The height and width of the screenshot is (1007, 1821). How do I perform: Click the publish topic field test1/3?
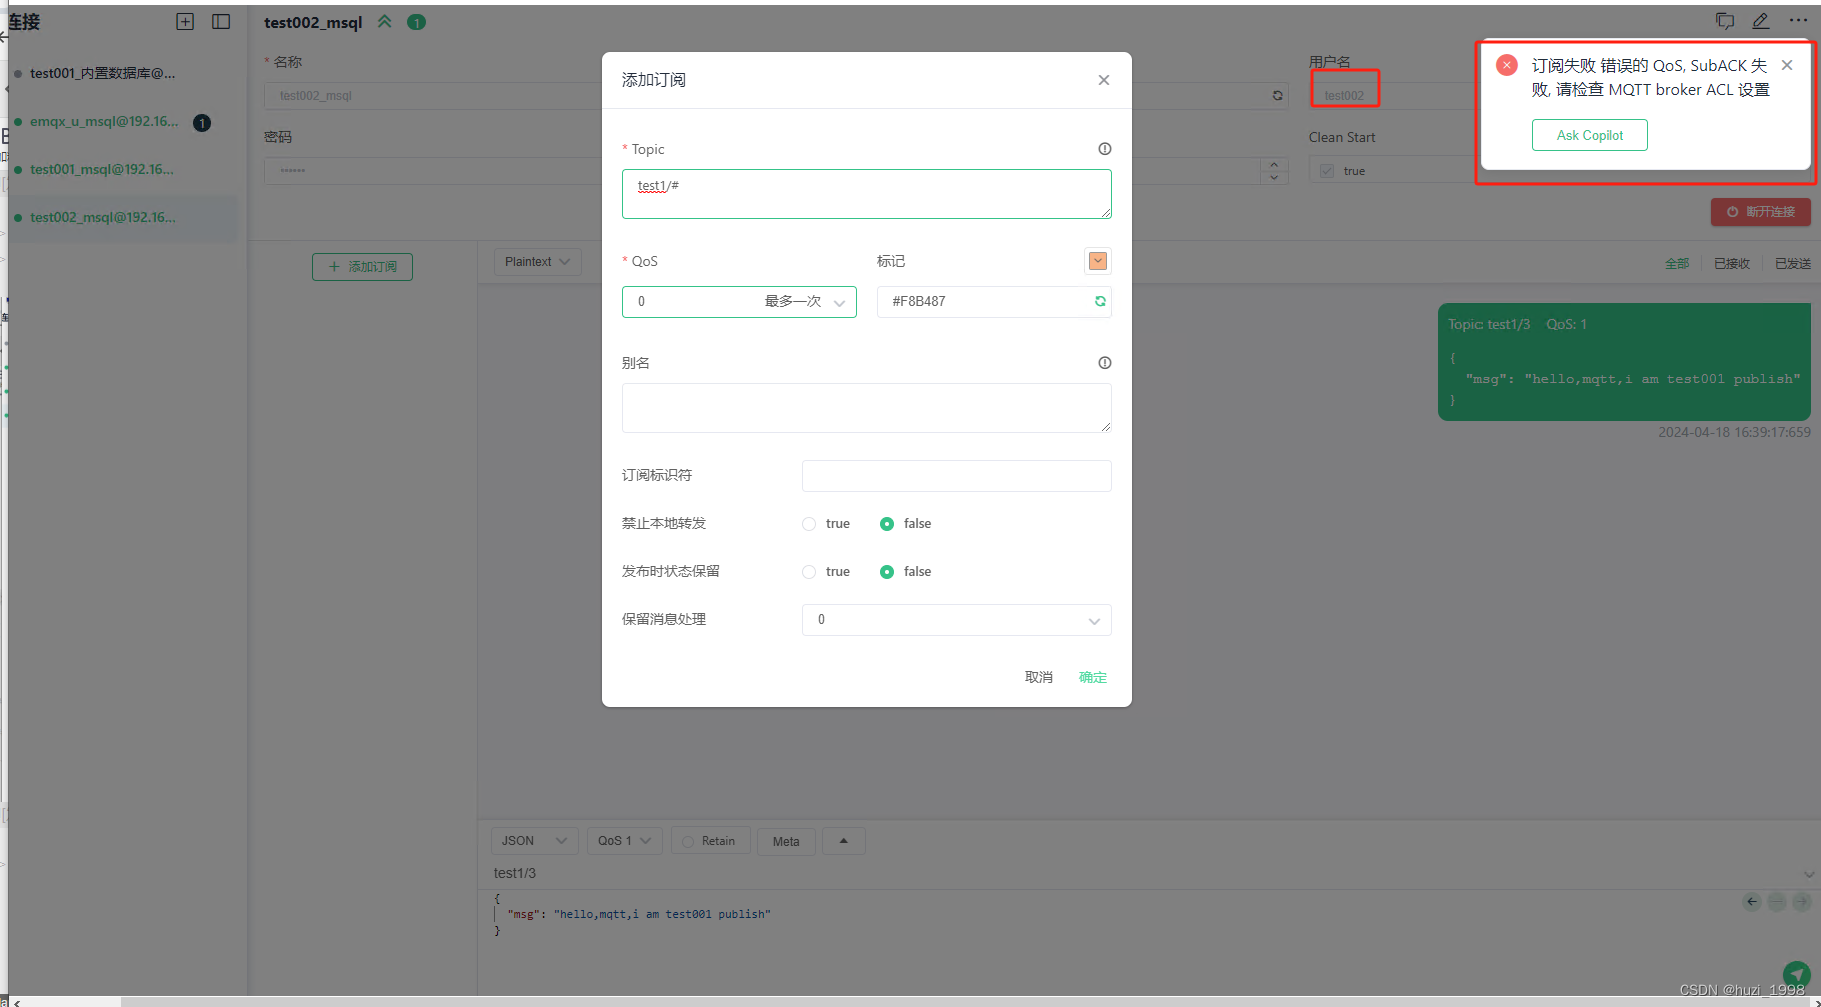(x=1145, y=874)
